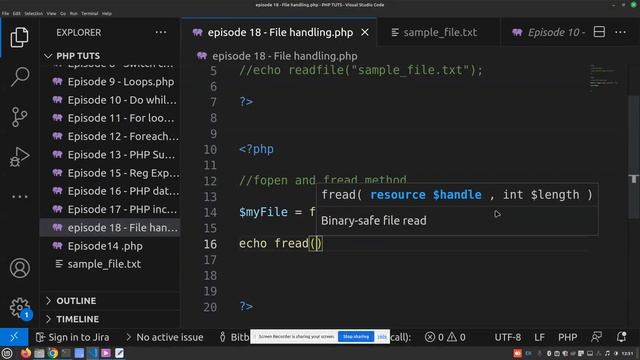The image size is (640, 360).
Task: Open the Explorer view in activity bar
Action: click(x=19, y=37)
